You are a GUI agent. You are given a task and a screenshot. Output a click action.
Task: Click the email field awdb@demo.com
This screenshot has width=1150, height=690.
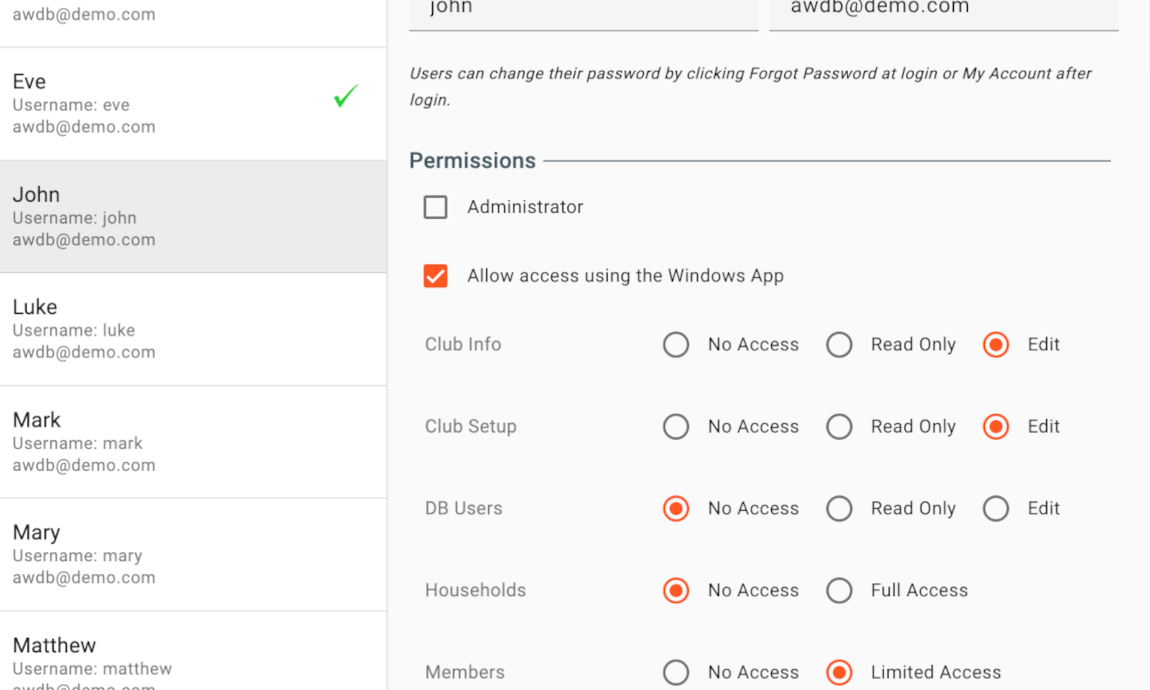click(943, 10)
